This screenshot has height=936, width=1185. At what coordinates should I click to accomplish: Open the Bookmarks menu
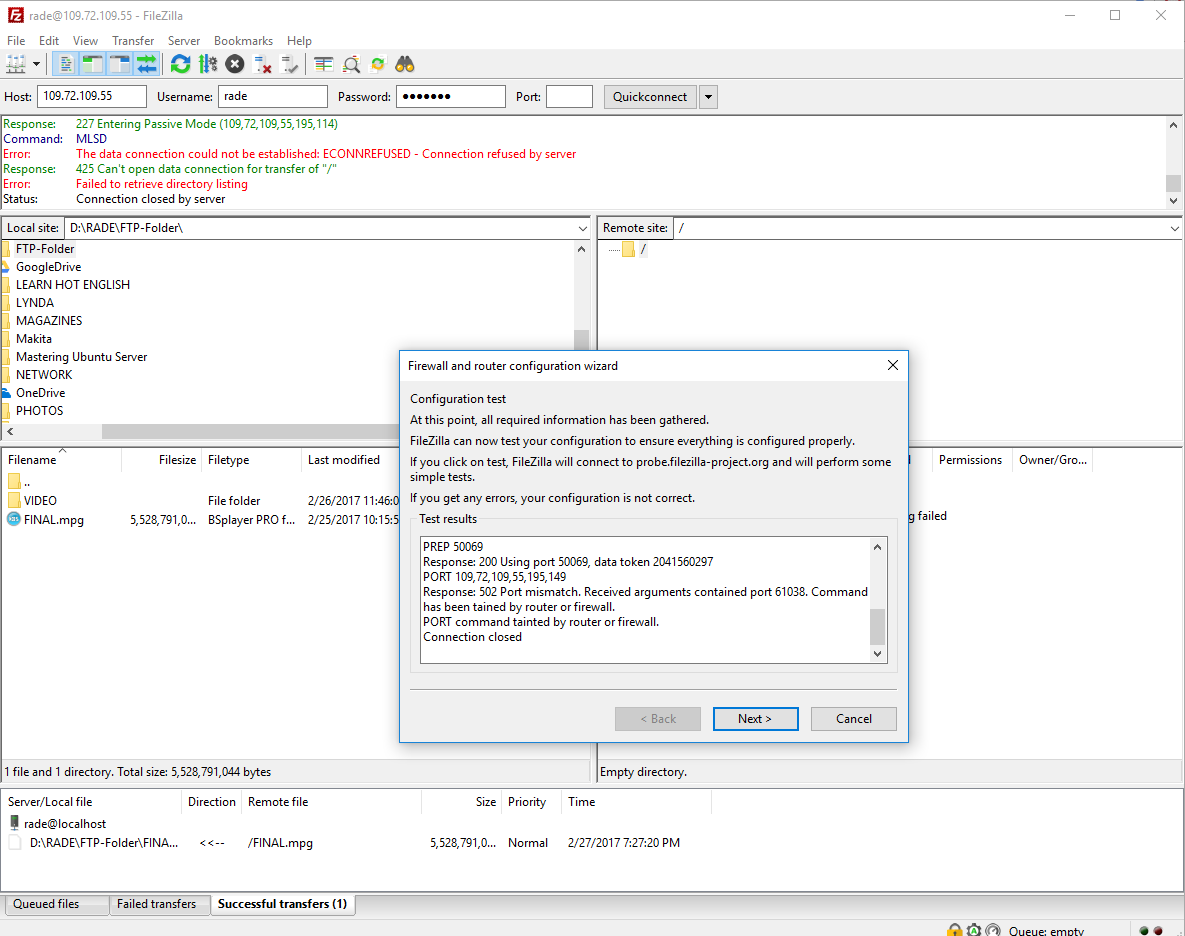tap(243, 41)
